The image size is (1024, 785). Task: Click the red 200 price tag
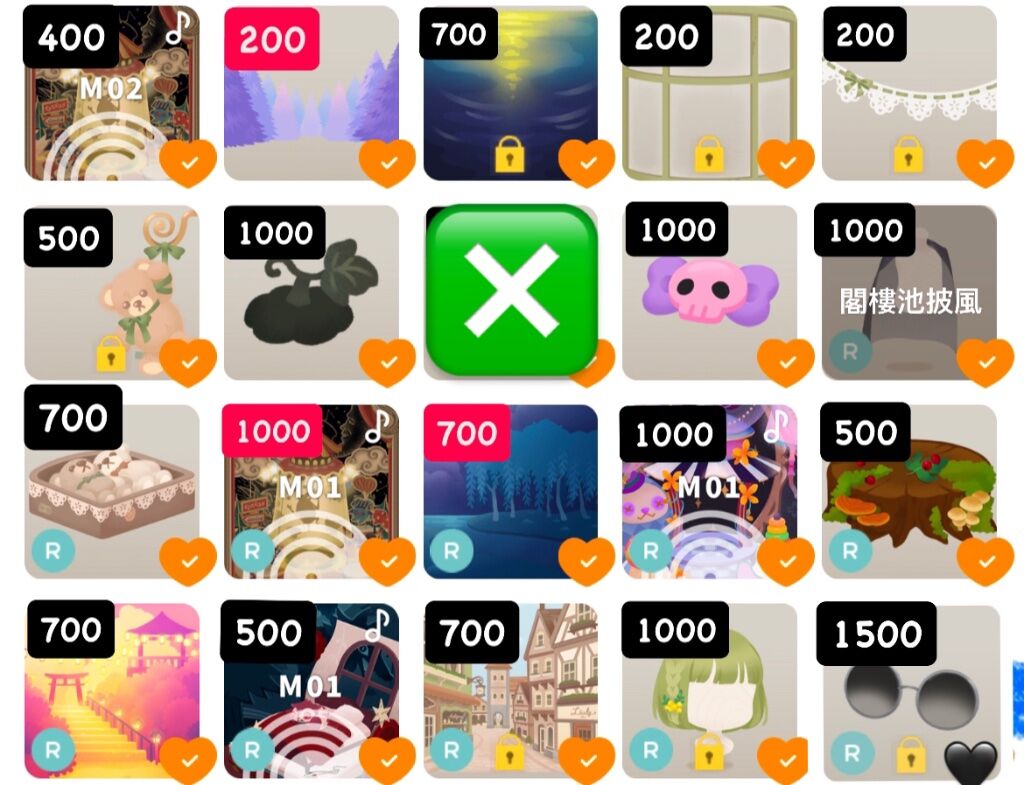(x=272, y=39)
